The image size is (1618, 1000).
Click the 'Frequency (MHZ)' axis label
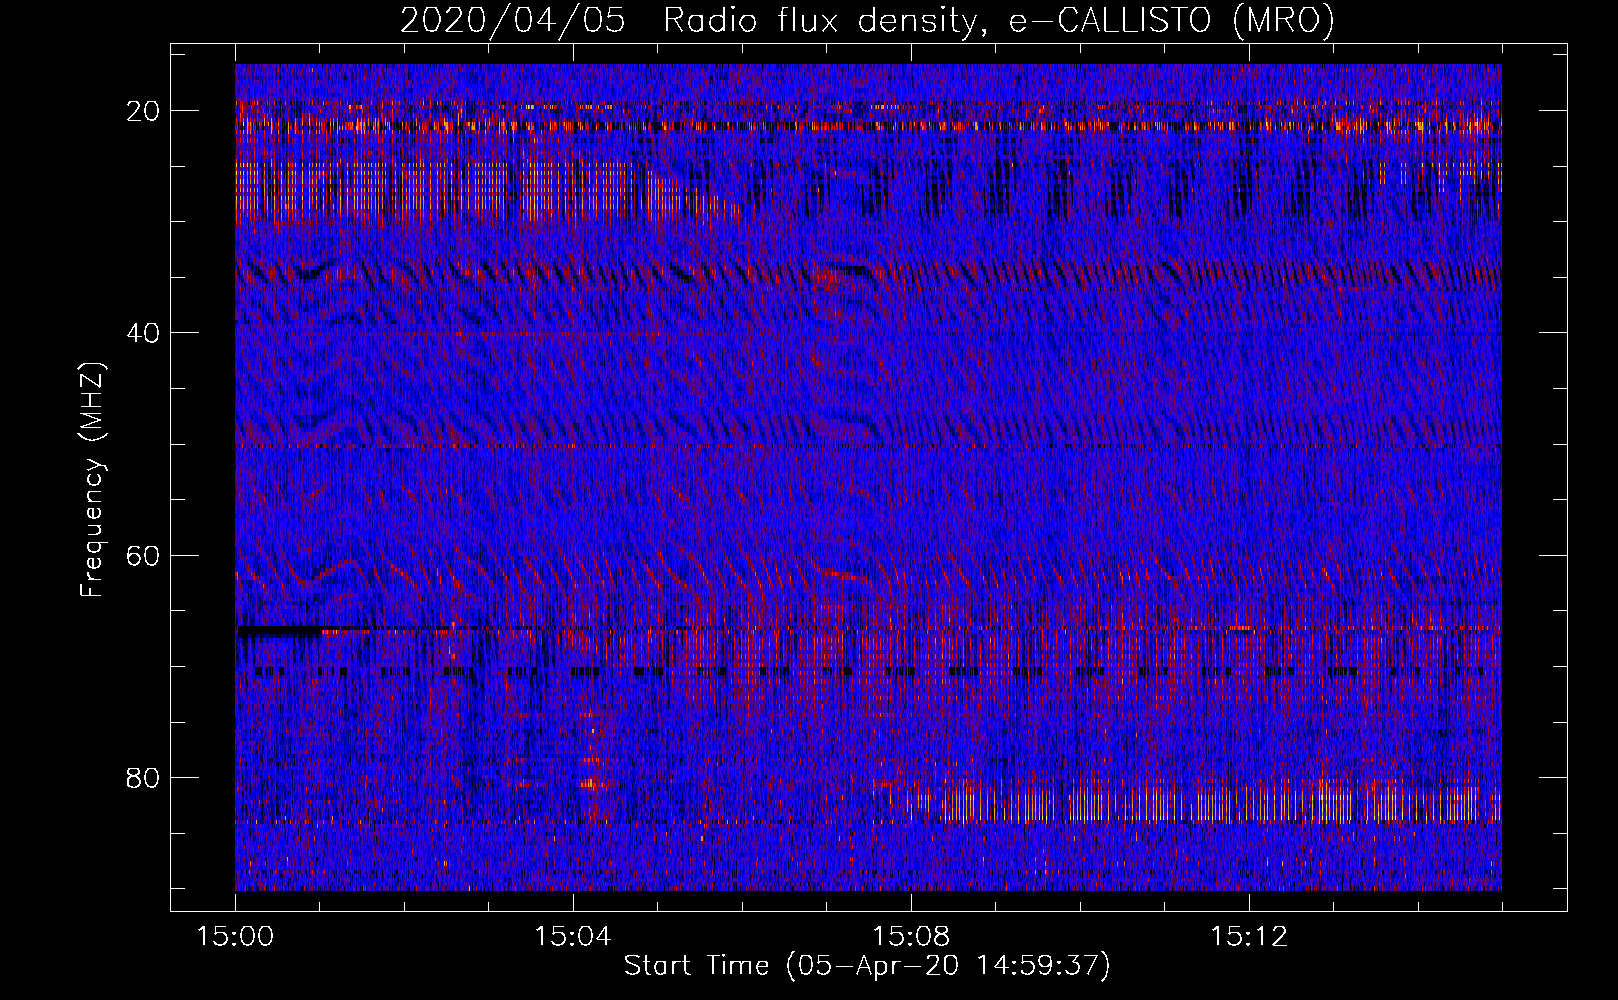click(x=92, y=479)
